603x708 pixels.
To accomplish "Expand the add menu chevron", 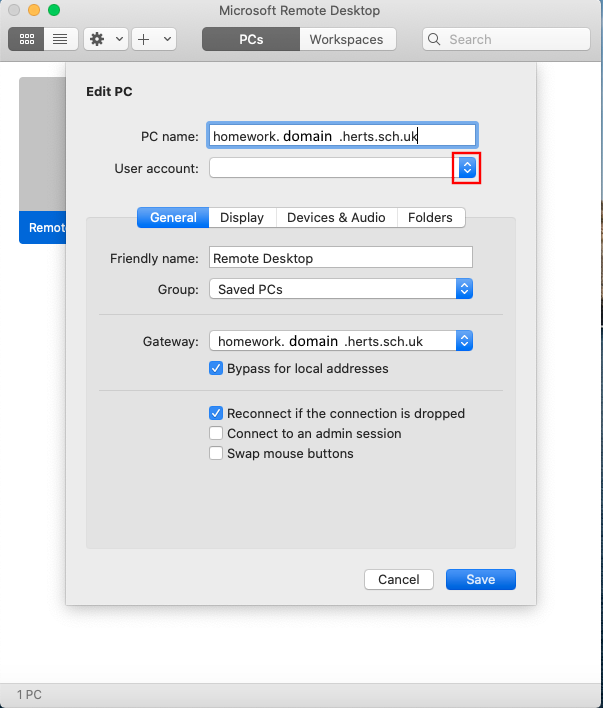I will [167, 39].
